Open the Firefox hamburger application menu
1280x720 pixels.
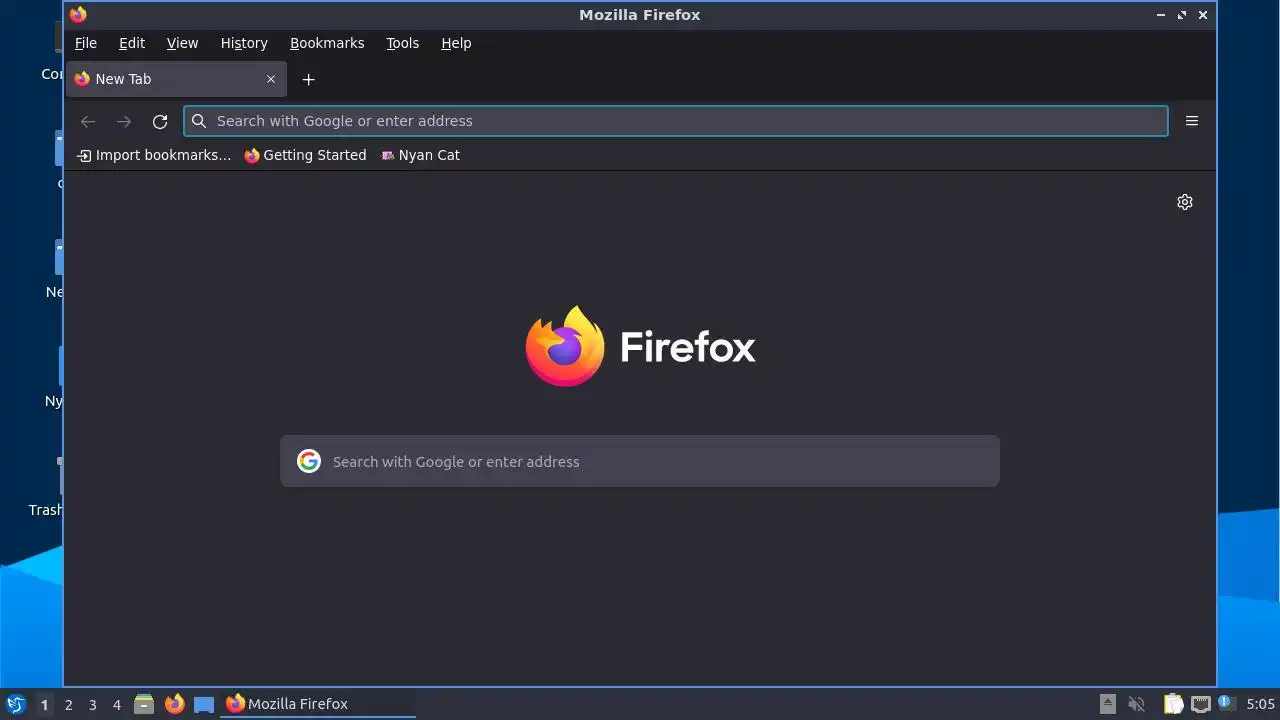tap(1192, 121)
